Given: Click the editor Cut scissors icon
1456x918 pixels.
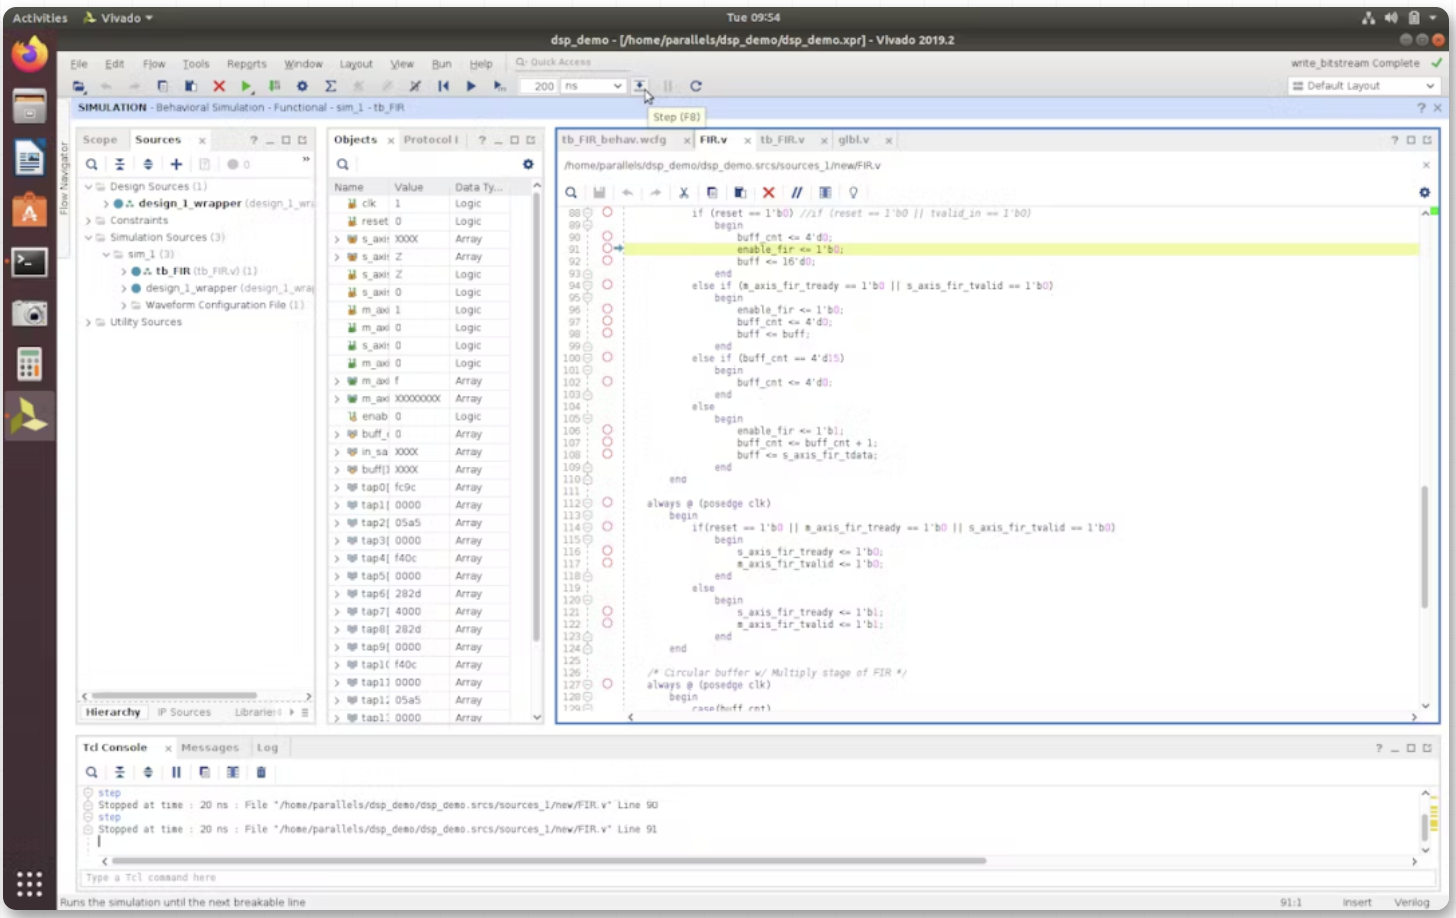Looking at the screenshot, I should [684, 192].
